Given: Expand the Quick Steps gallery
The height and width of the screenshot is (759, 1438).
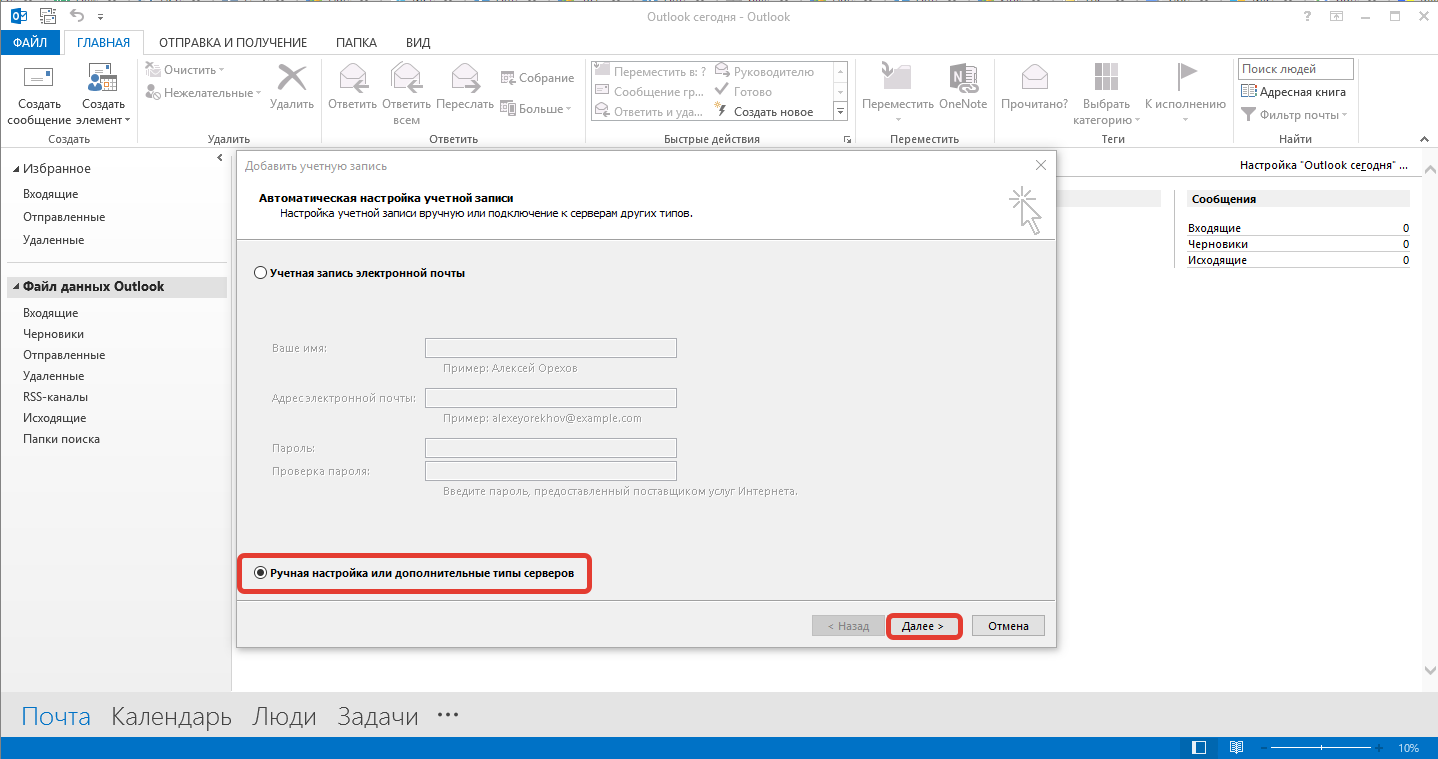Looking at the screenshot, I should 840,111.
